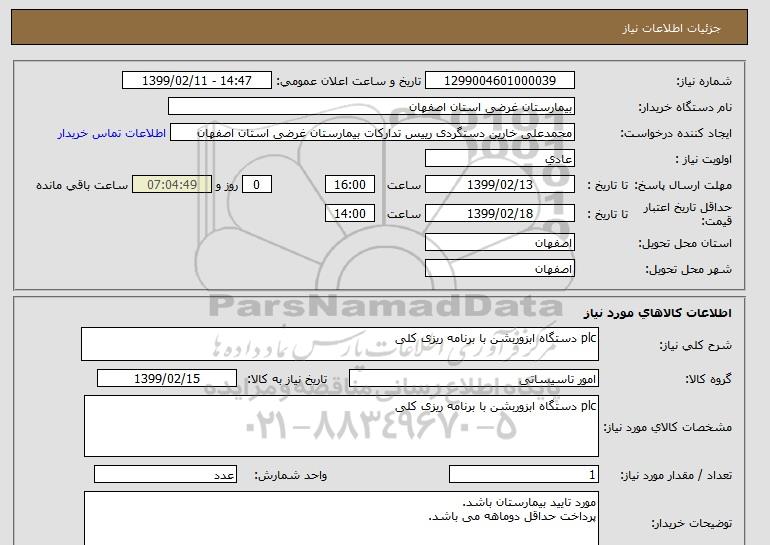Viewport: 770px width, 545px height.
Task: Click the unit of measure field عدد
Action: pos(165,475)
